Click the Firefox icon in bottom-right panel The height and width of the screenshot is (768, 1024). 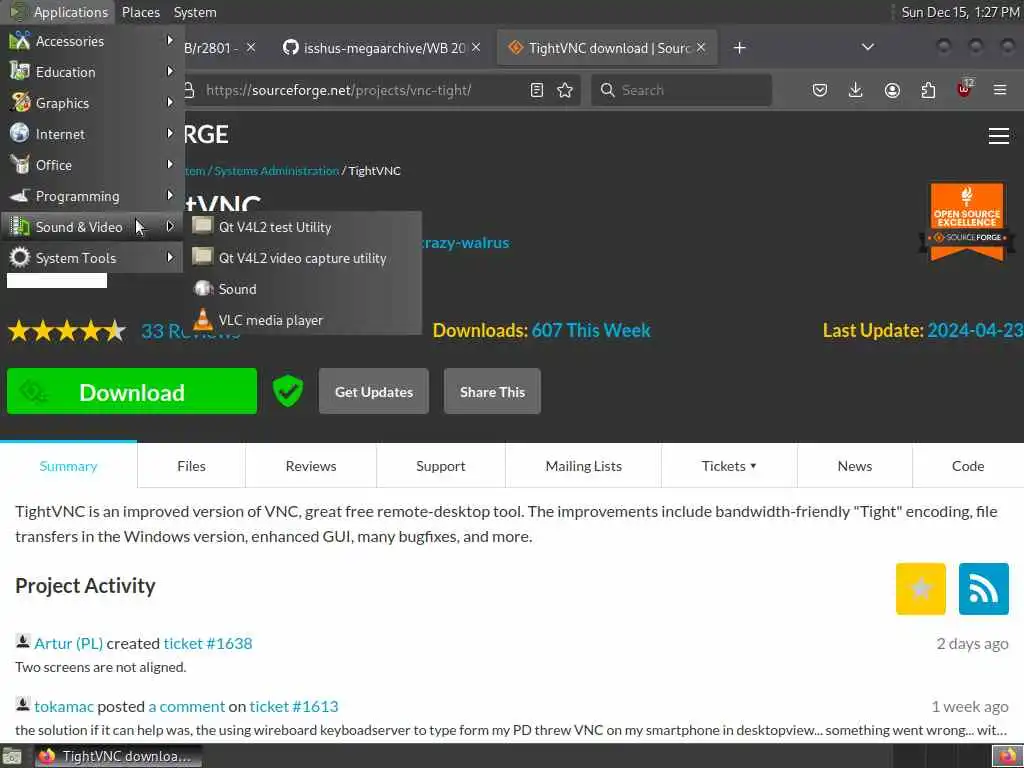point(1007,756)
